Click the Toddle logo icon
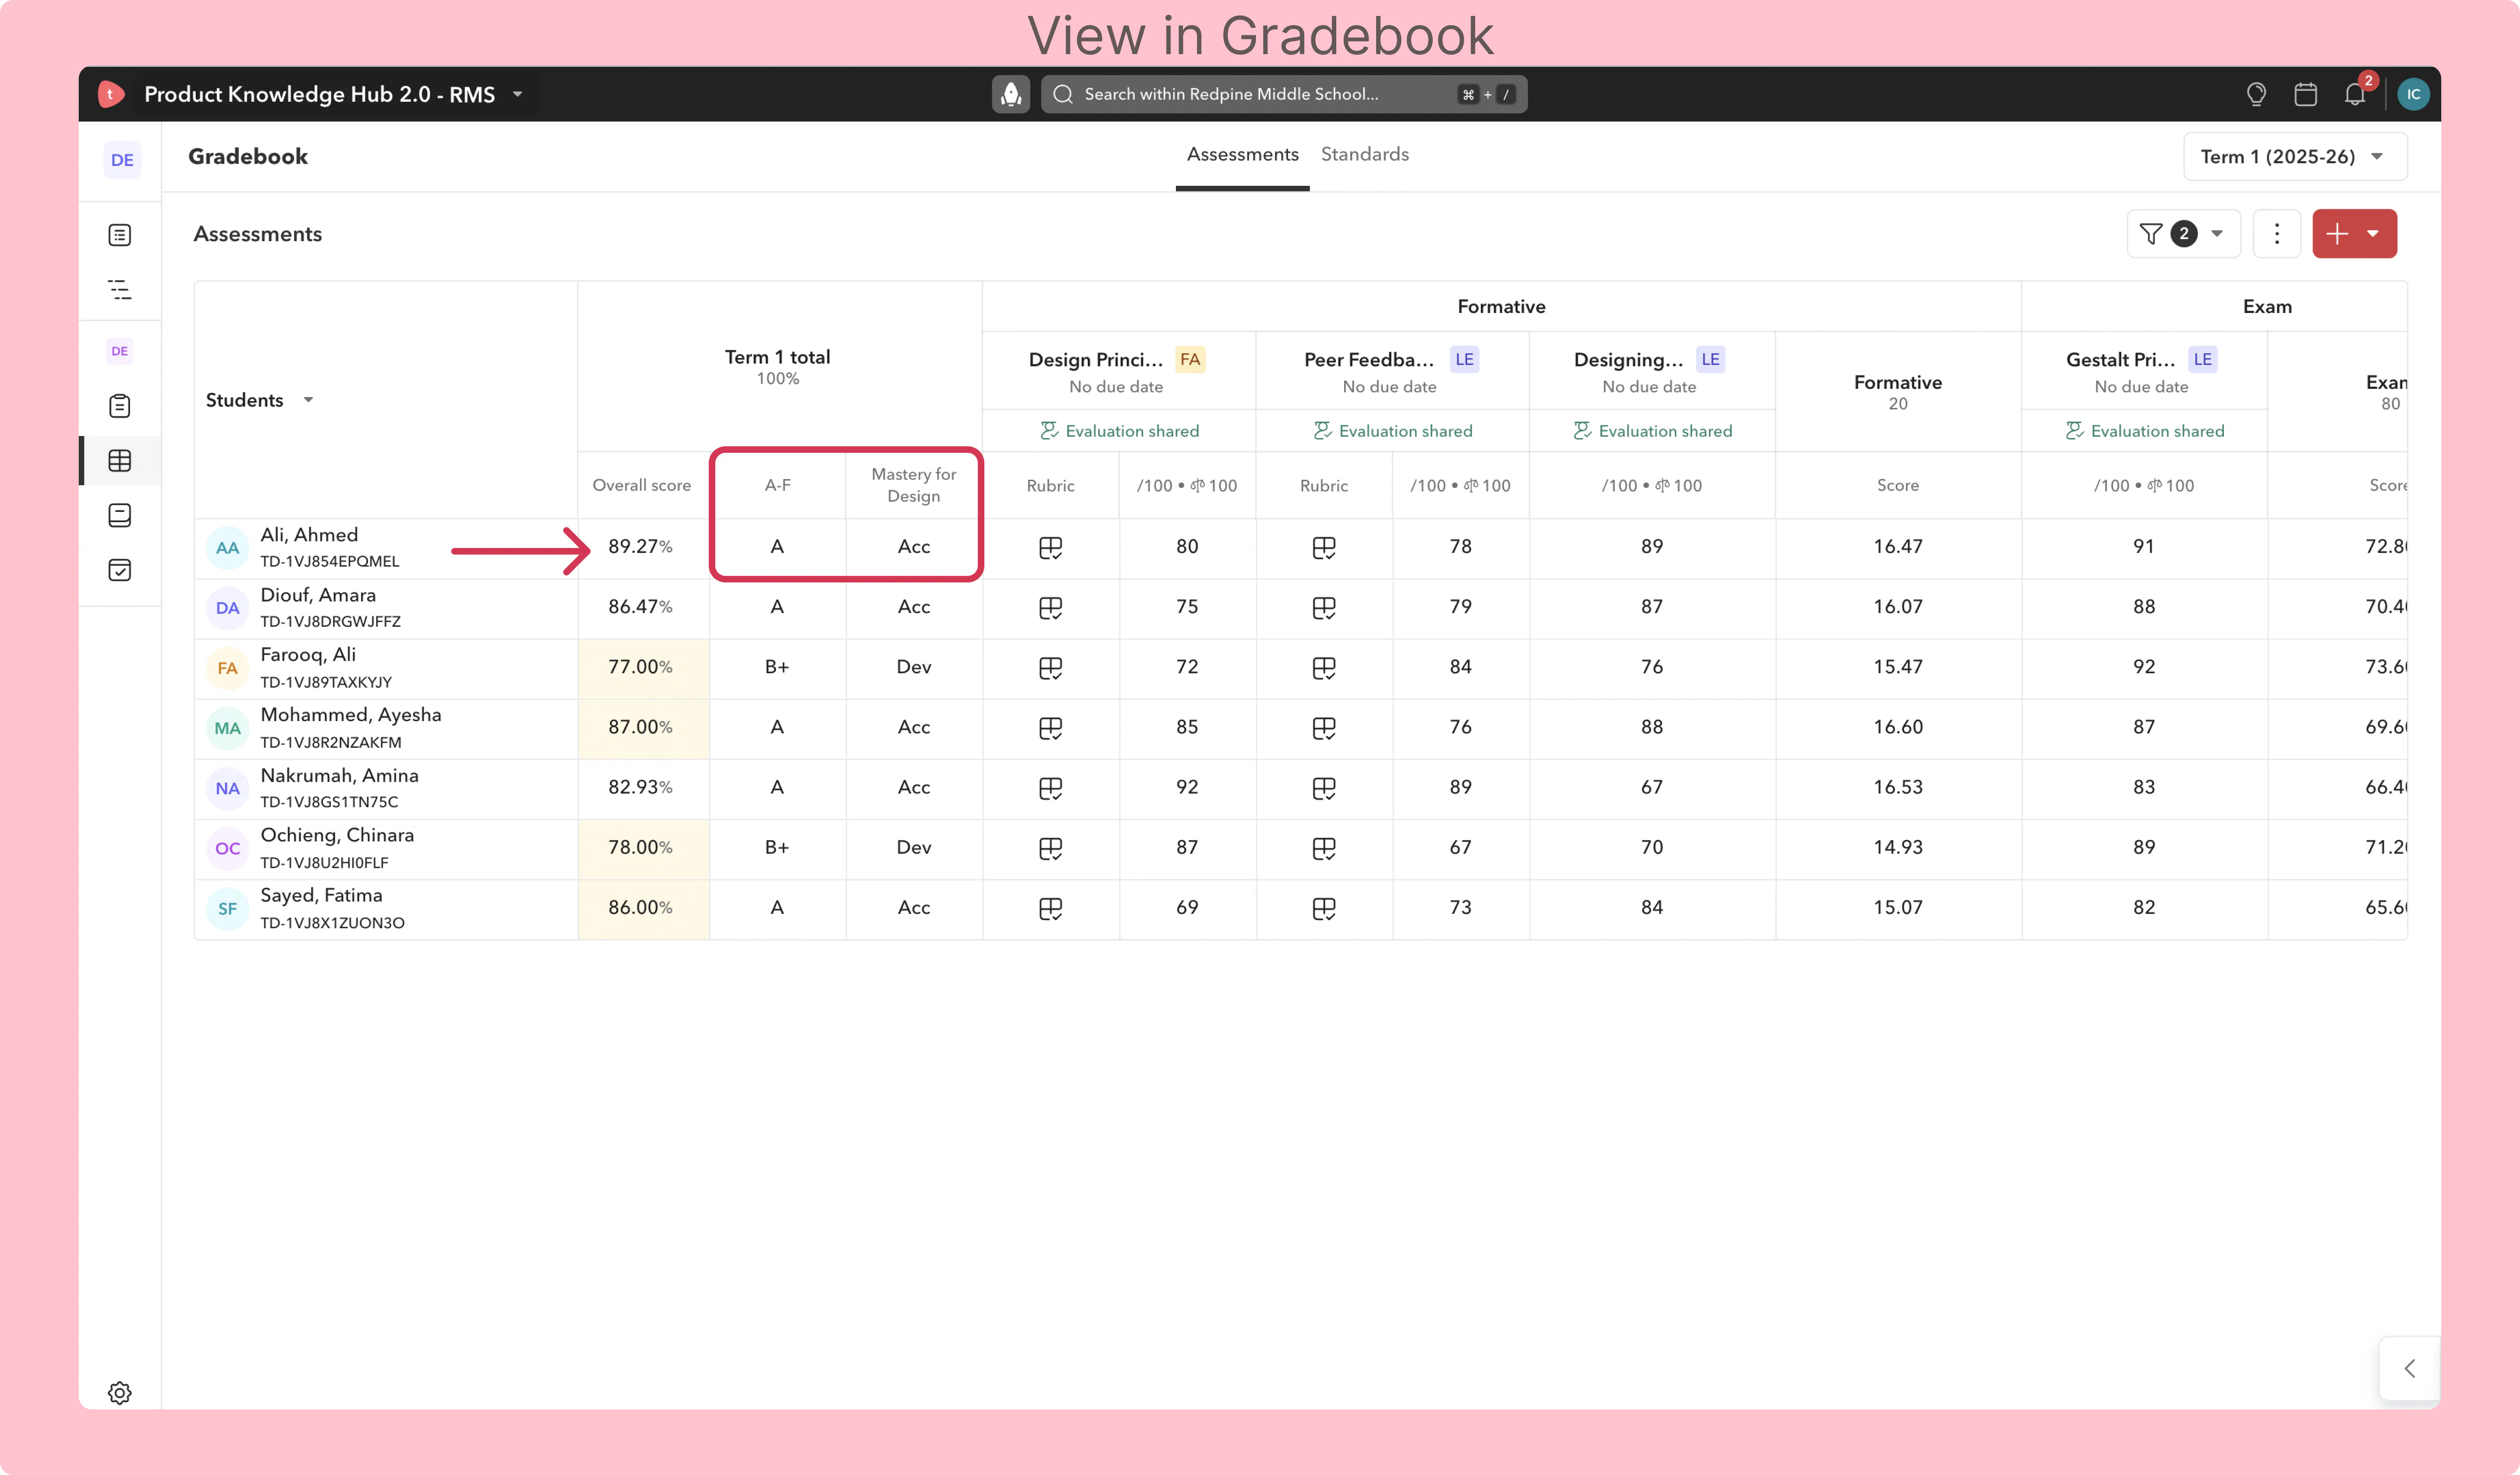Image resolution: width=2520 pixels, height=1475 pixels. (111, 94)
